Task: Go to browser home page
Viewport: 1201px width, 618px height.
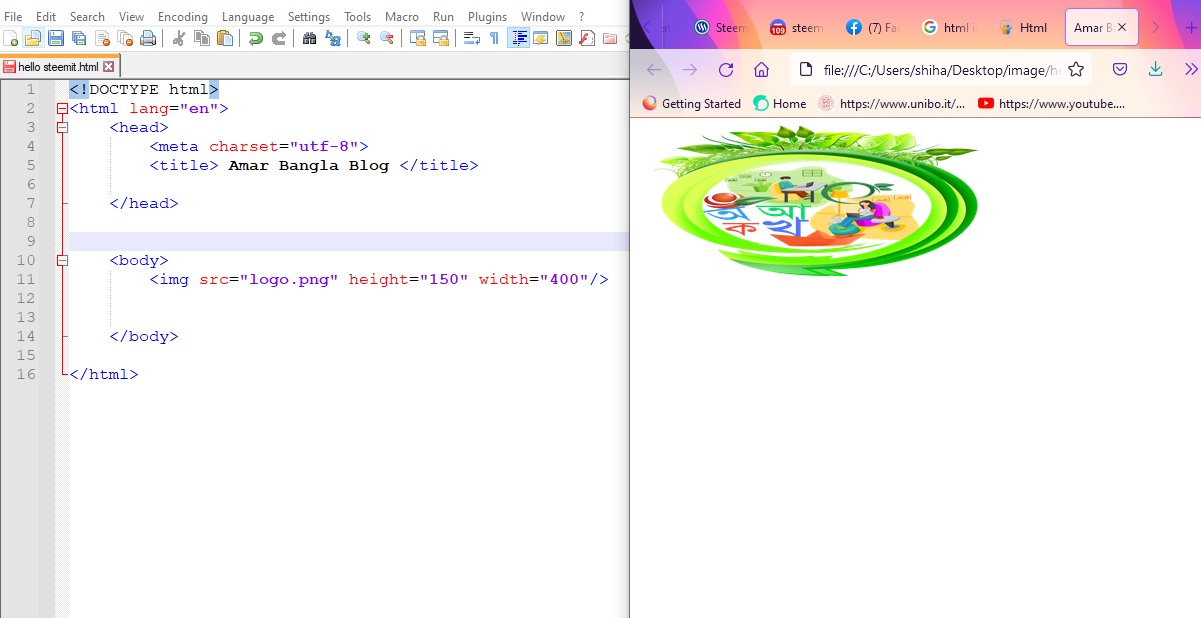Action: click(761, 69)
